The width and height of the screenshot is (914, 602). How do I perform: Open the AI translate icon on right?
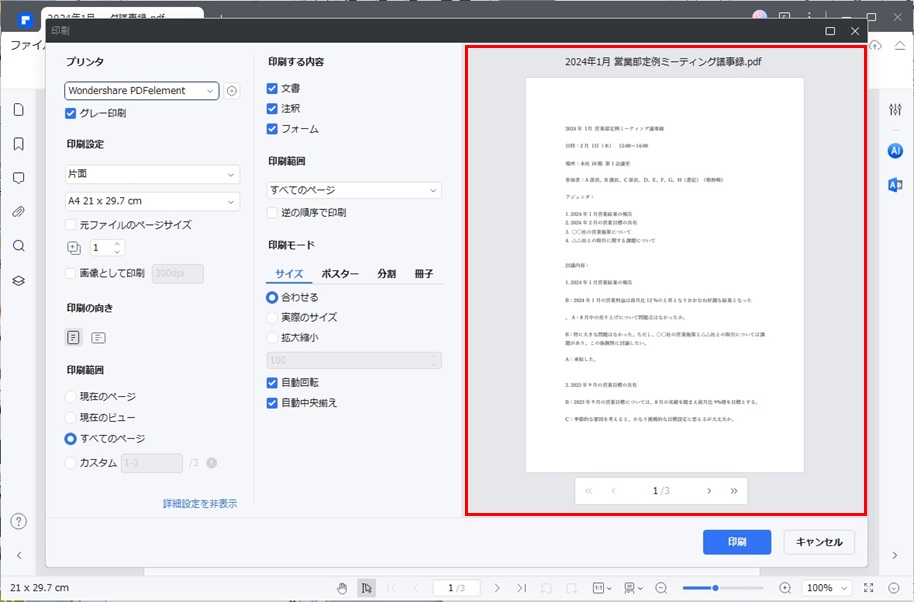click(895, 185)
